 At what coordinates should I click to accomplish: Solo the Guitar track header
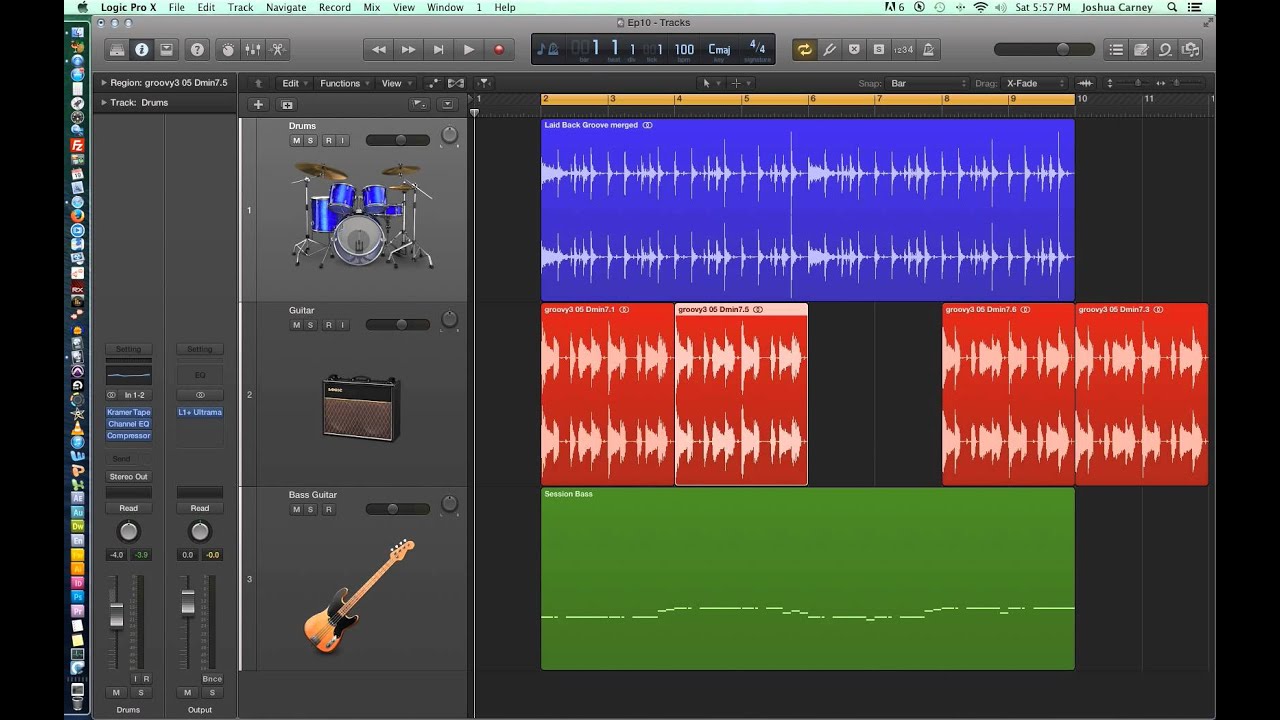311,325
